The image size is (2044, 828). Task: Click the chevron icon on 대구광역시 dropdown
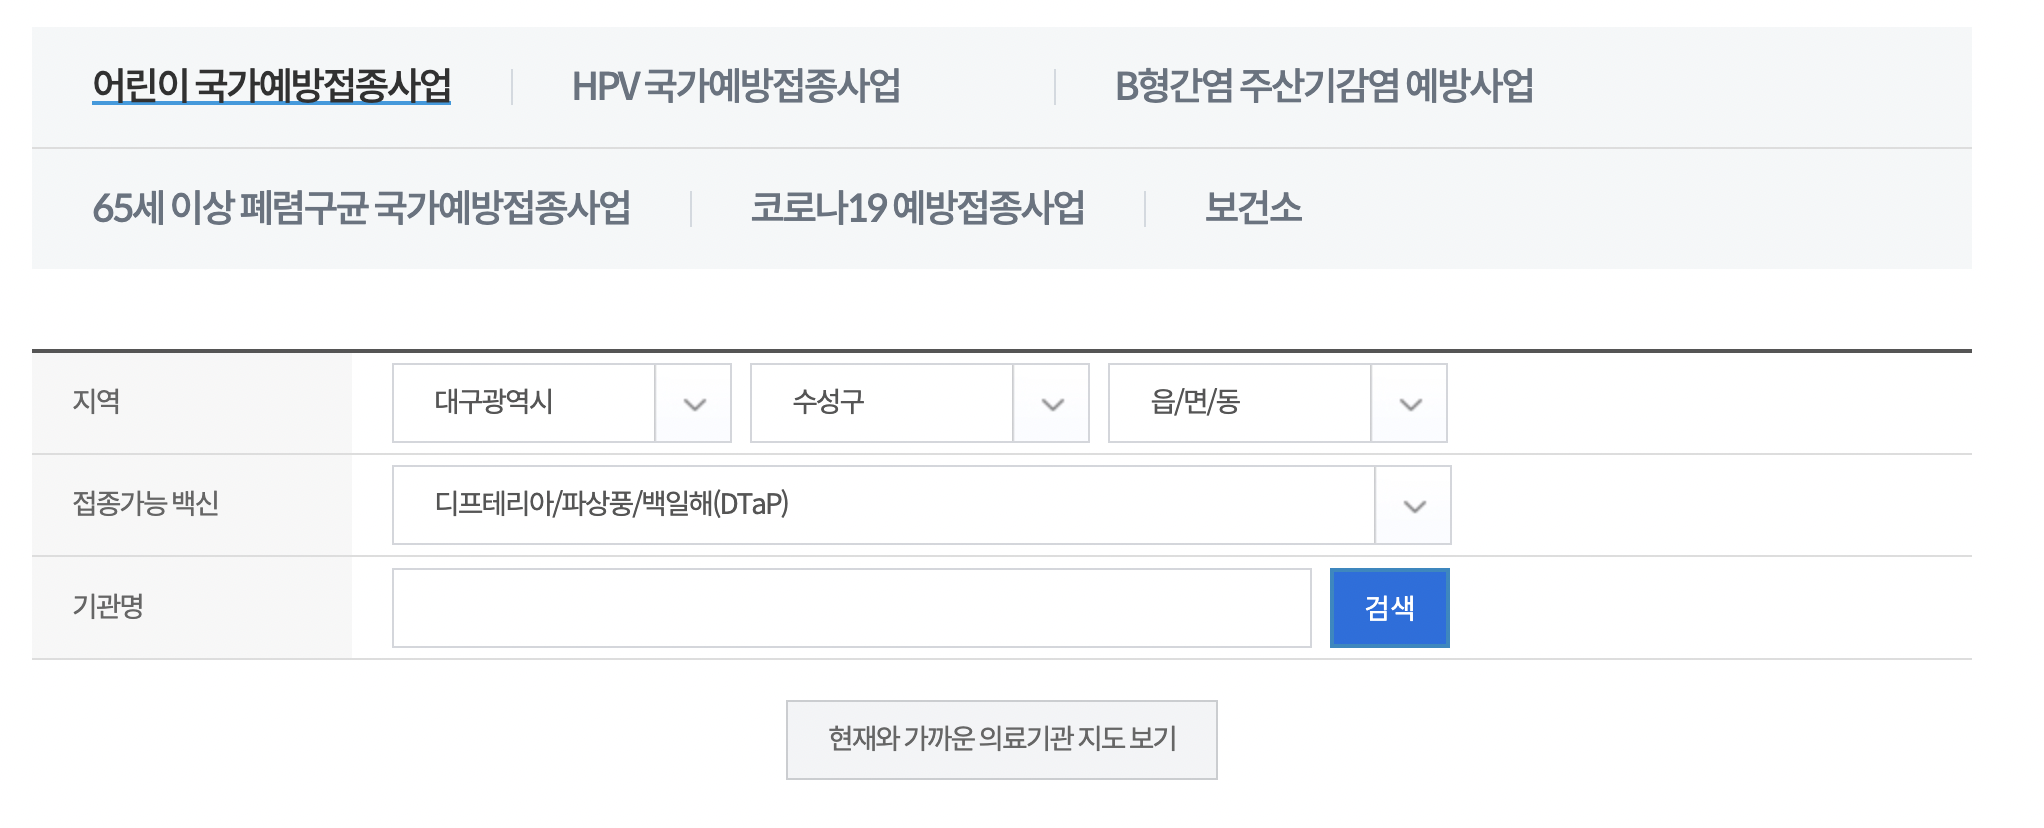[x=696, y=403]
